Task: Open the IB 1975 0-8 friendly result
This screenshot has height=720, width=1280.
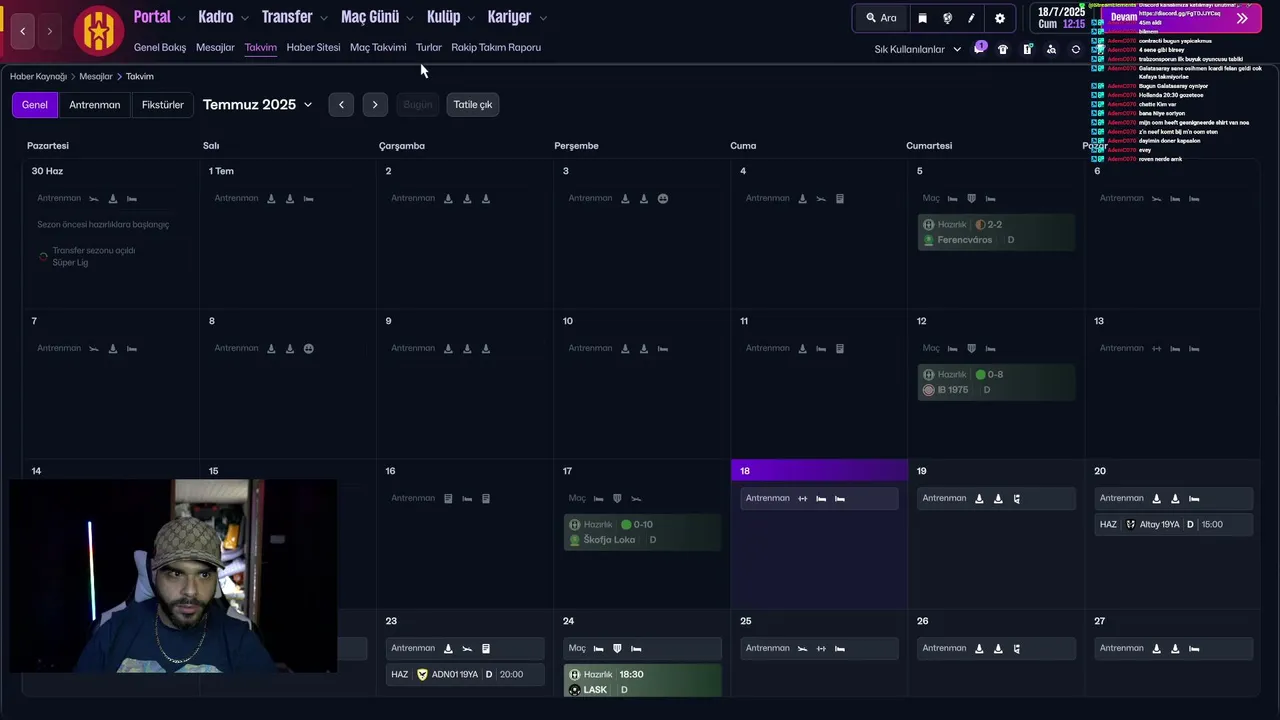Action: click(996, 382)
